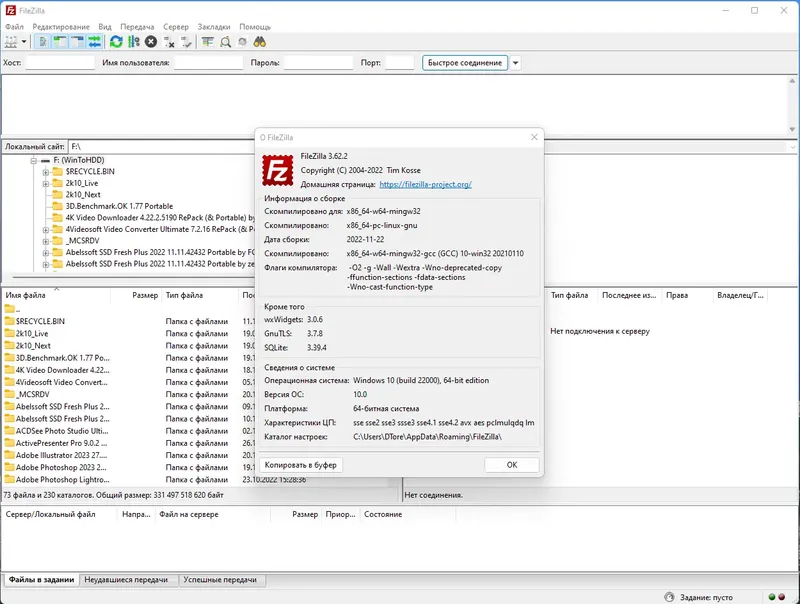Image resolution: width=800 pixels, height=604 pixels.
Task: Click the Локальный сайт path field
Action: click(x=161, y=146)
